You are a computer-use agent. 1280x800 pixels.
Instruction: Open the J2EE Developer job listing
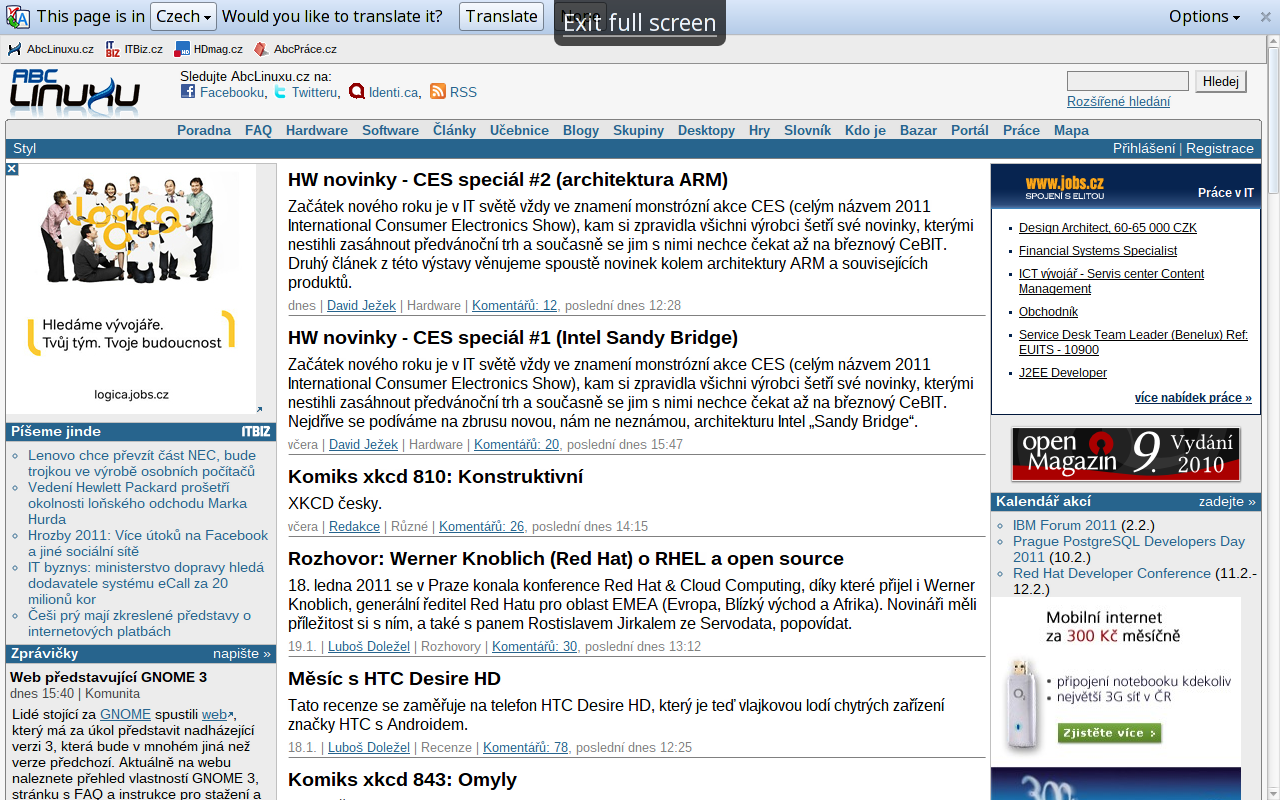[1063, 373]
